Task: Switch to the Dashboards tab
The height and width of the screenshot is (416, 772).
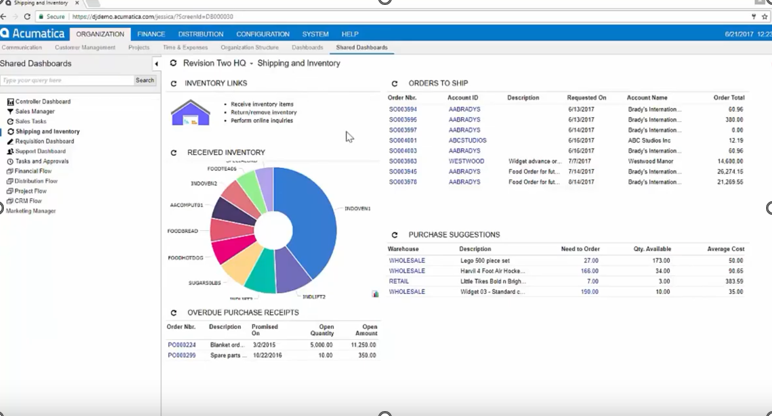Action: (x=308, y=47)
